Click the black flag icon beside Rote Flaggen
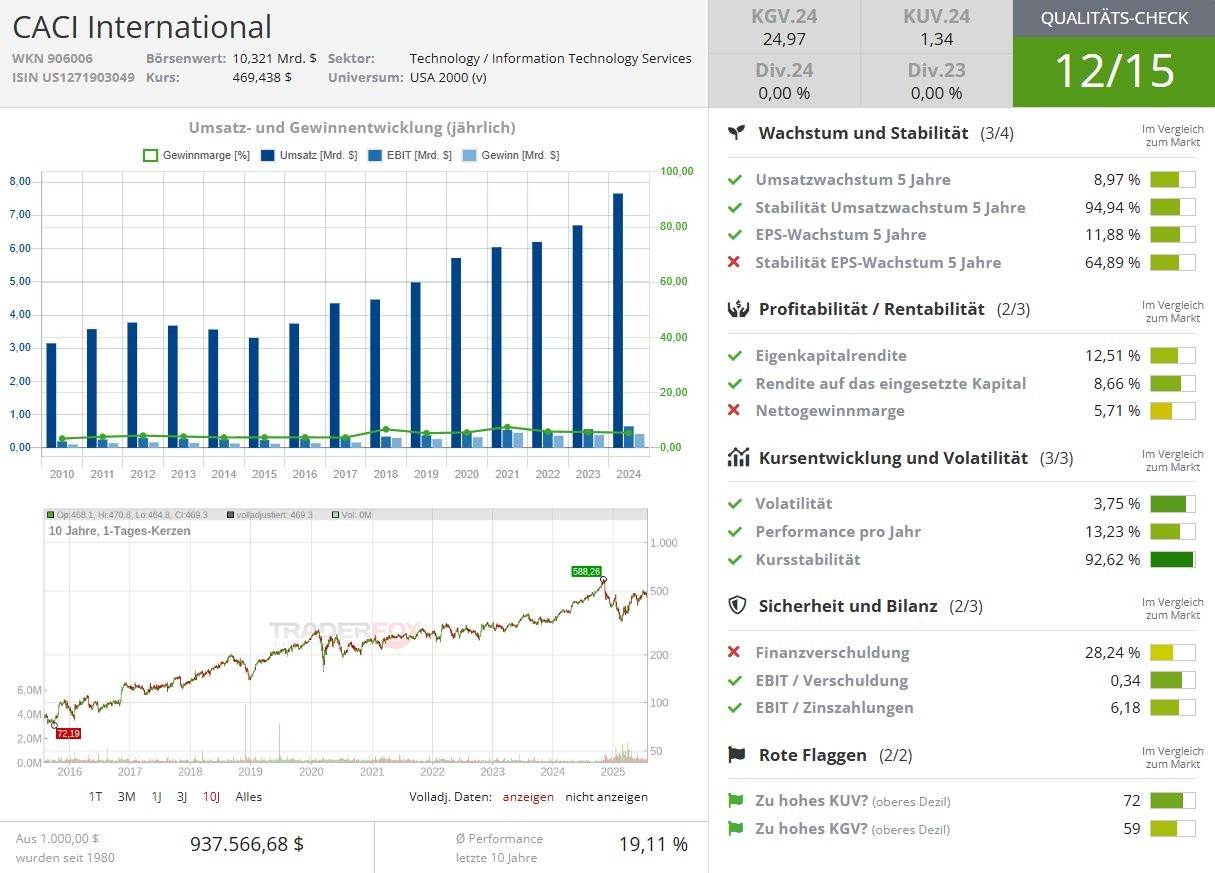 pos(737,754)
